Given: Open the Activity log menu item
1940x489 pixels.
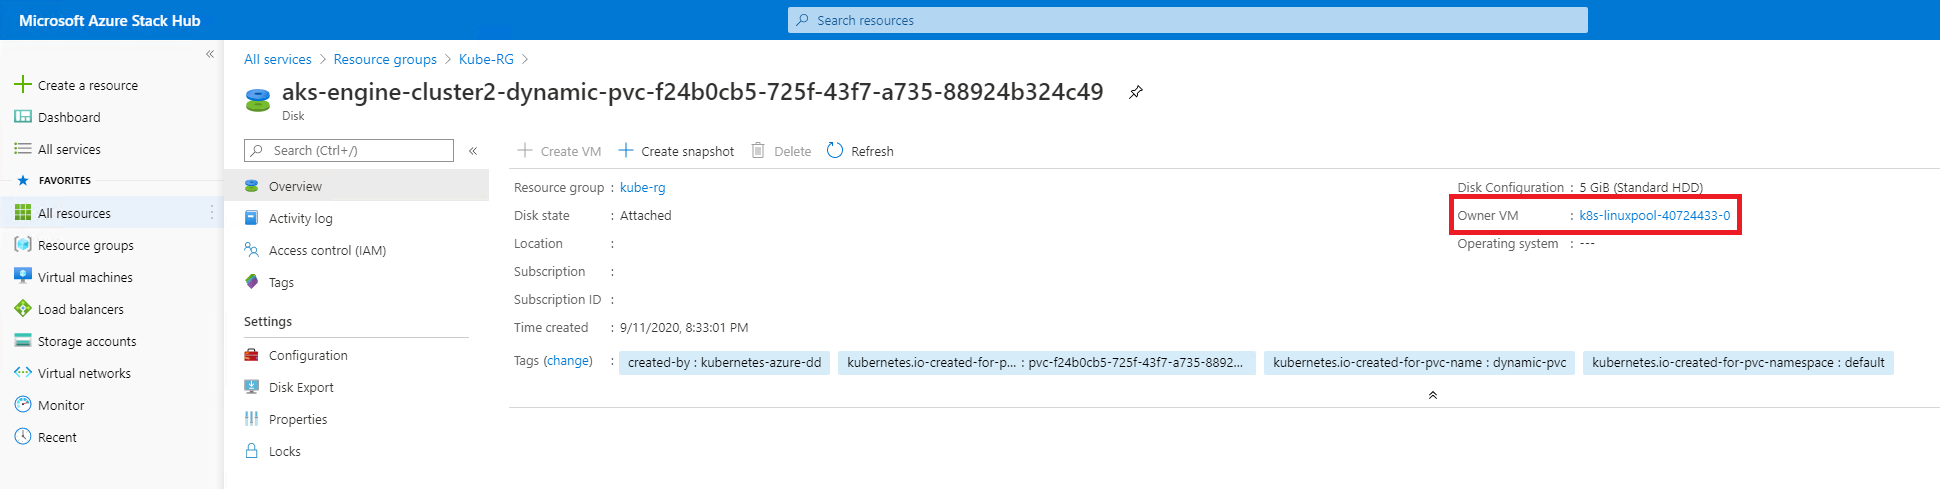Looking at the screenshot, I should click(x=300, y=218).
